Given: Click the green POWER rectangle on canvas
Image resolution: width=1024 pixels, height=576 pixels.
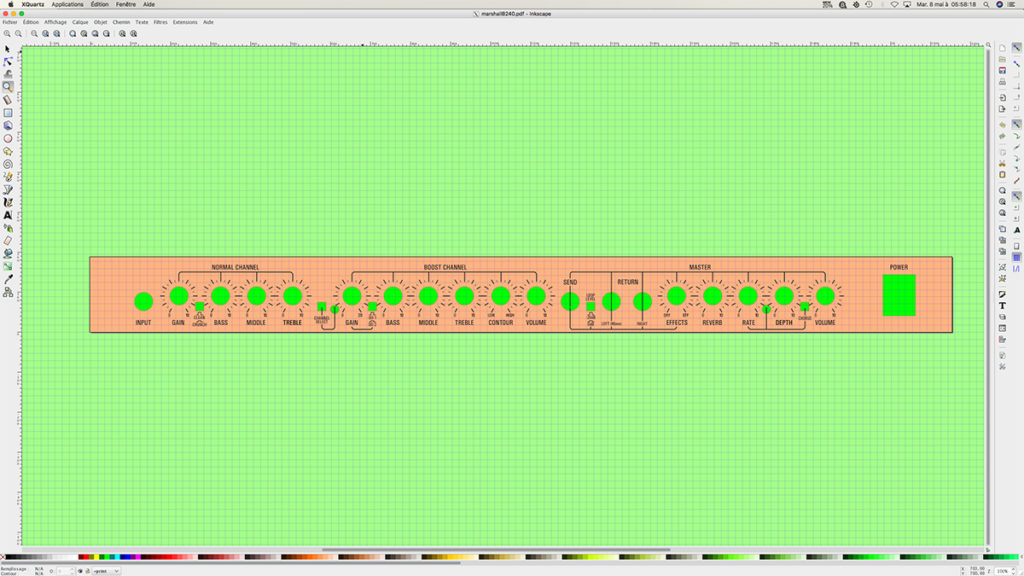Looking at the screenshot, I should pyautogui.click(x=899, y=295).
